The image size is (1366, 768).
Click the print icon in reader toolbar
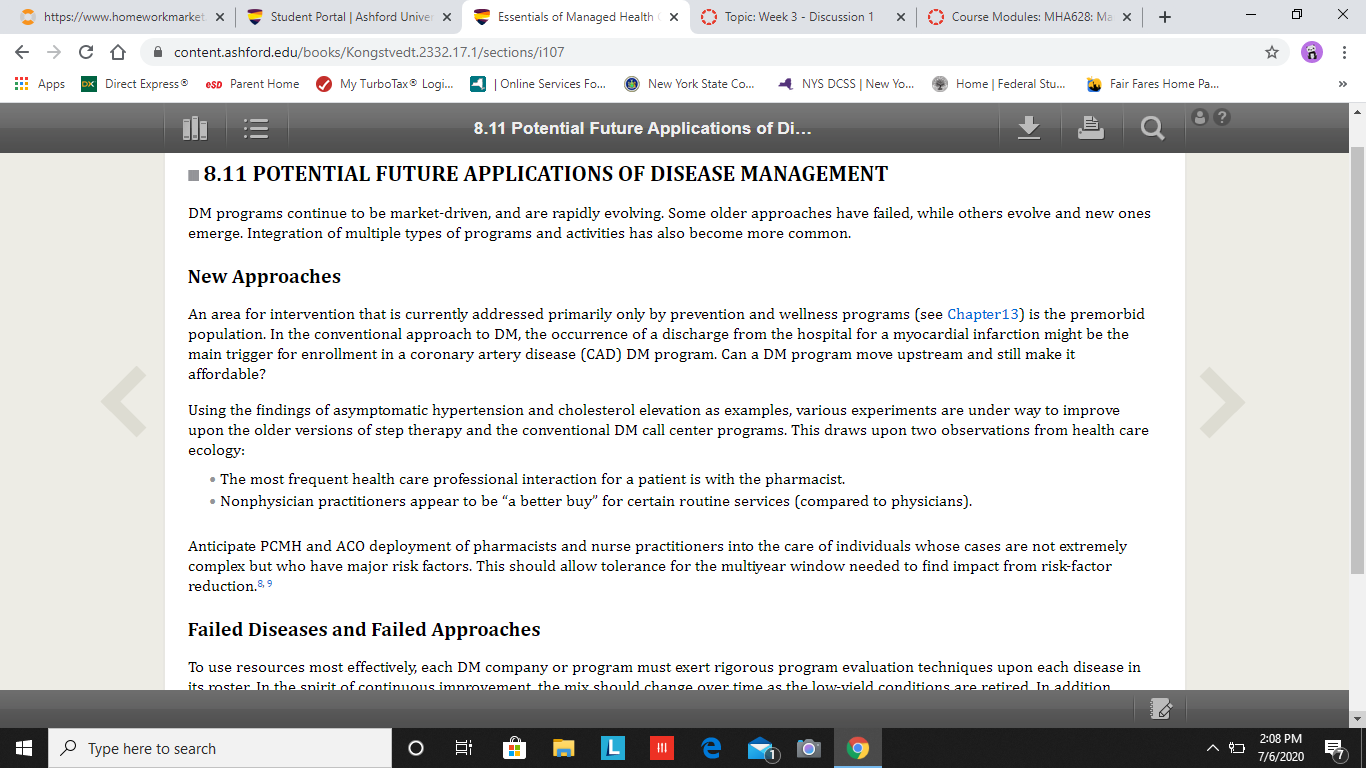coord(1091,127)
